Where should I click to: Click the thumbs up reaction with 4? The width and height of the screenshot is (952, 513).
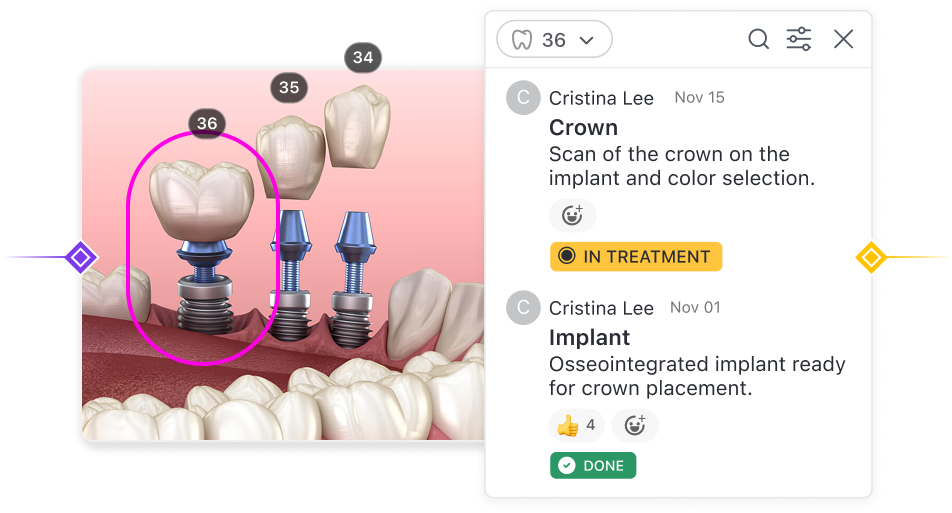[576, 426]
